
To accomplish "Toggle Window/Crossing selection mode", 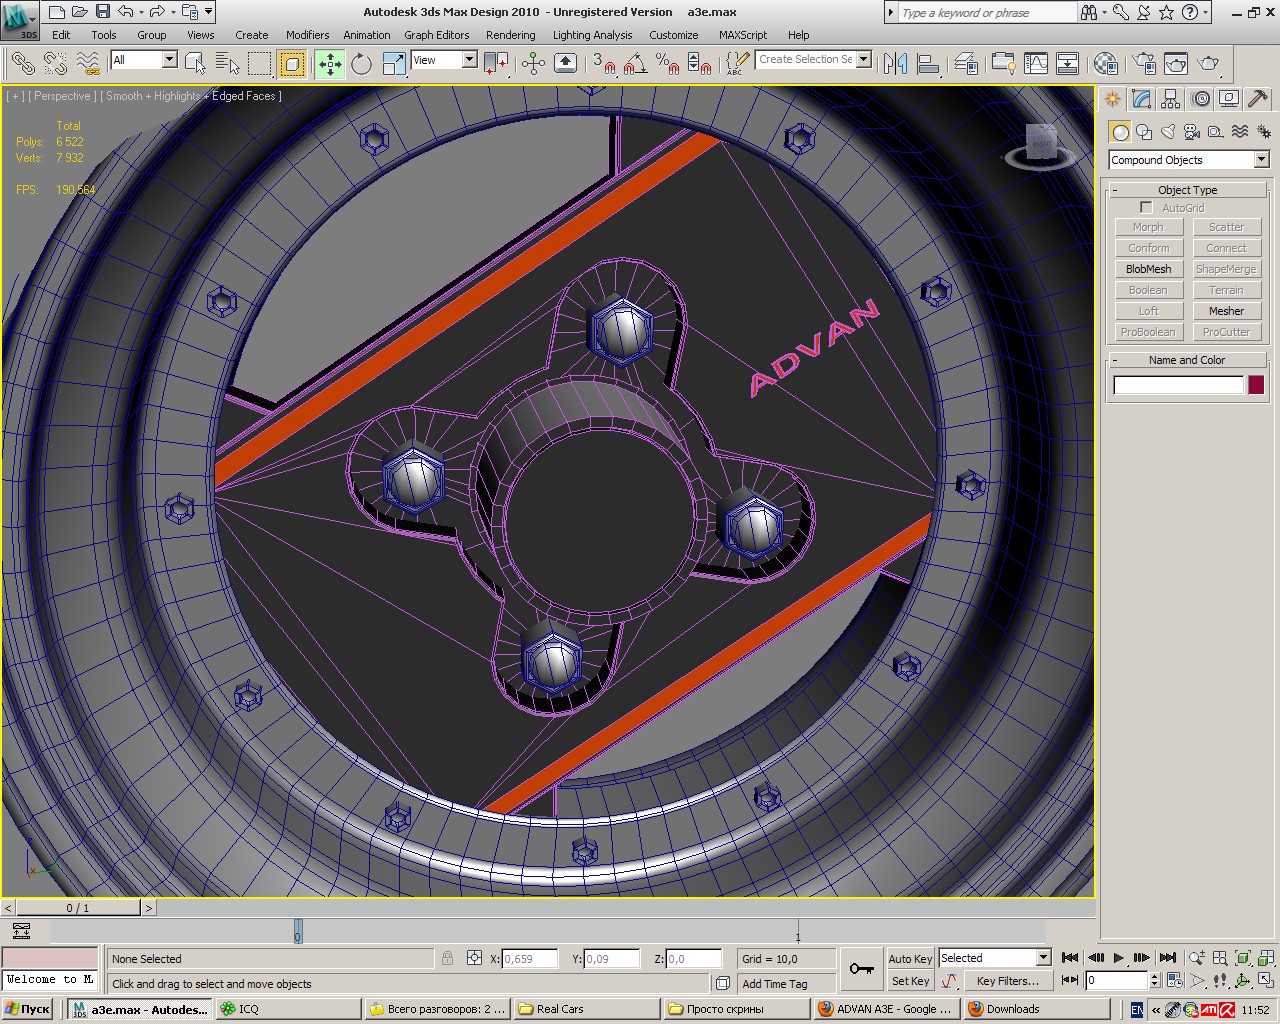I will 291,64.
